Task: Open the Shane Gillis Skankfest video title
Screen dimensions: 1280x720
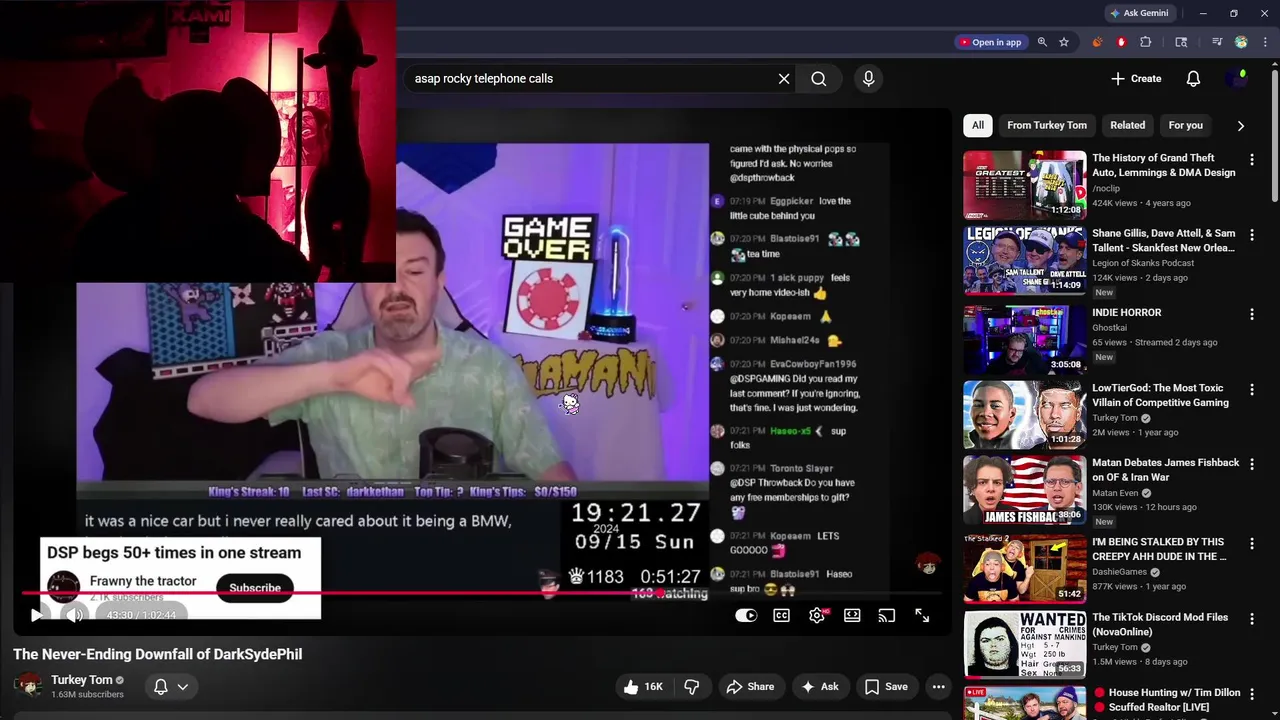Action: (1164, 240)
